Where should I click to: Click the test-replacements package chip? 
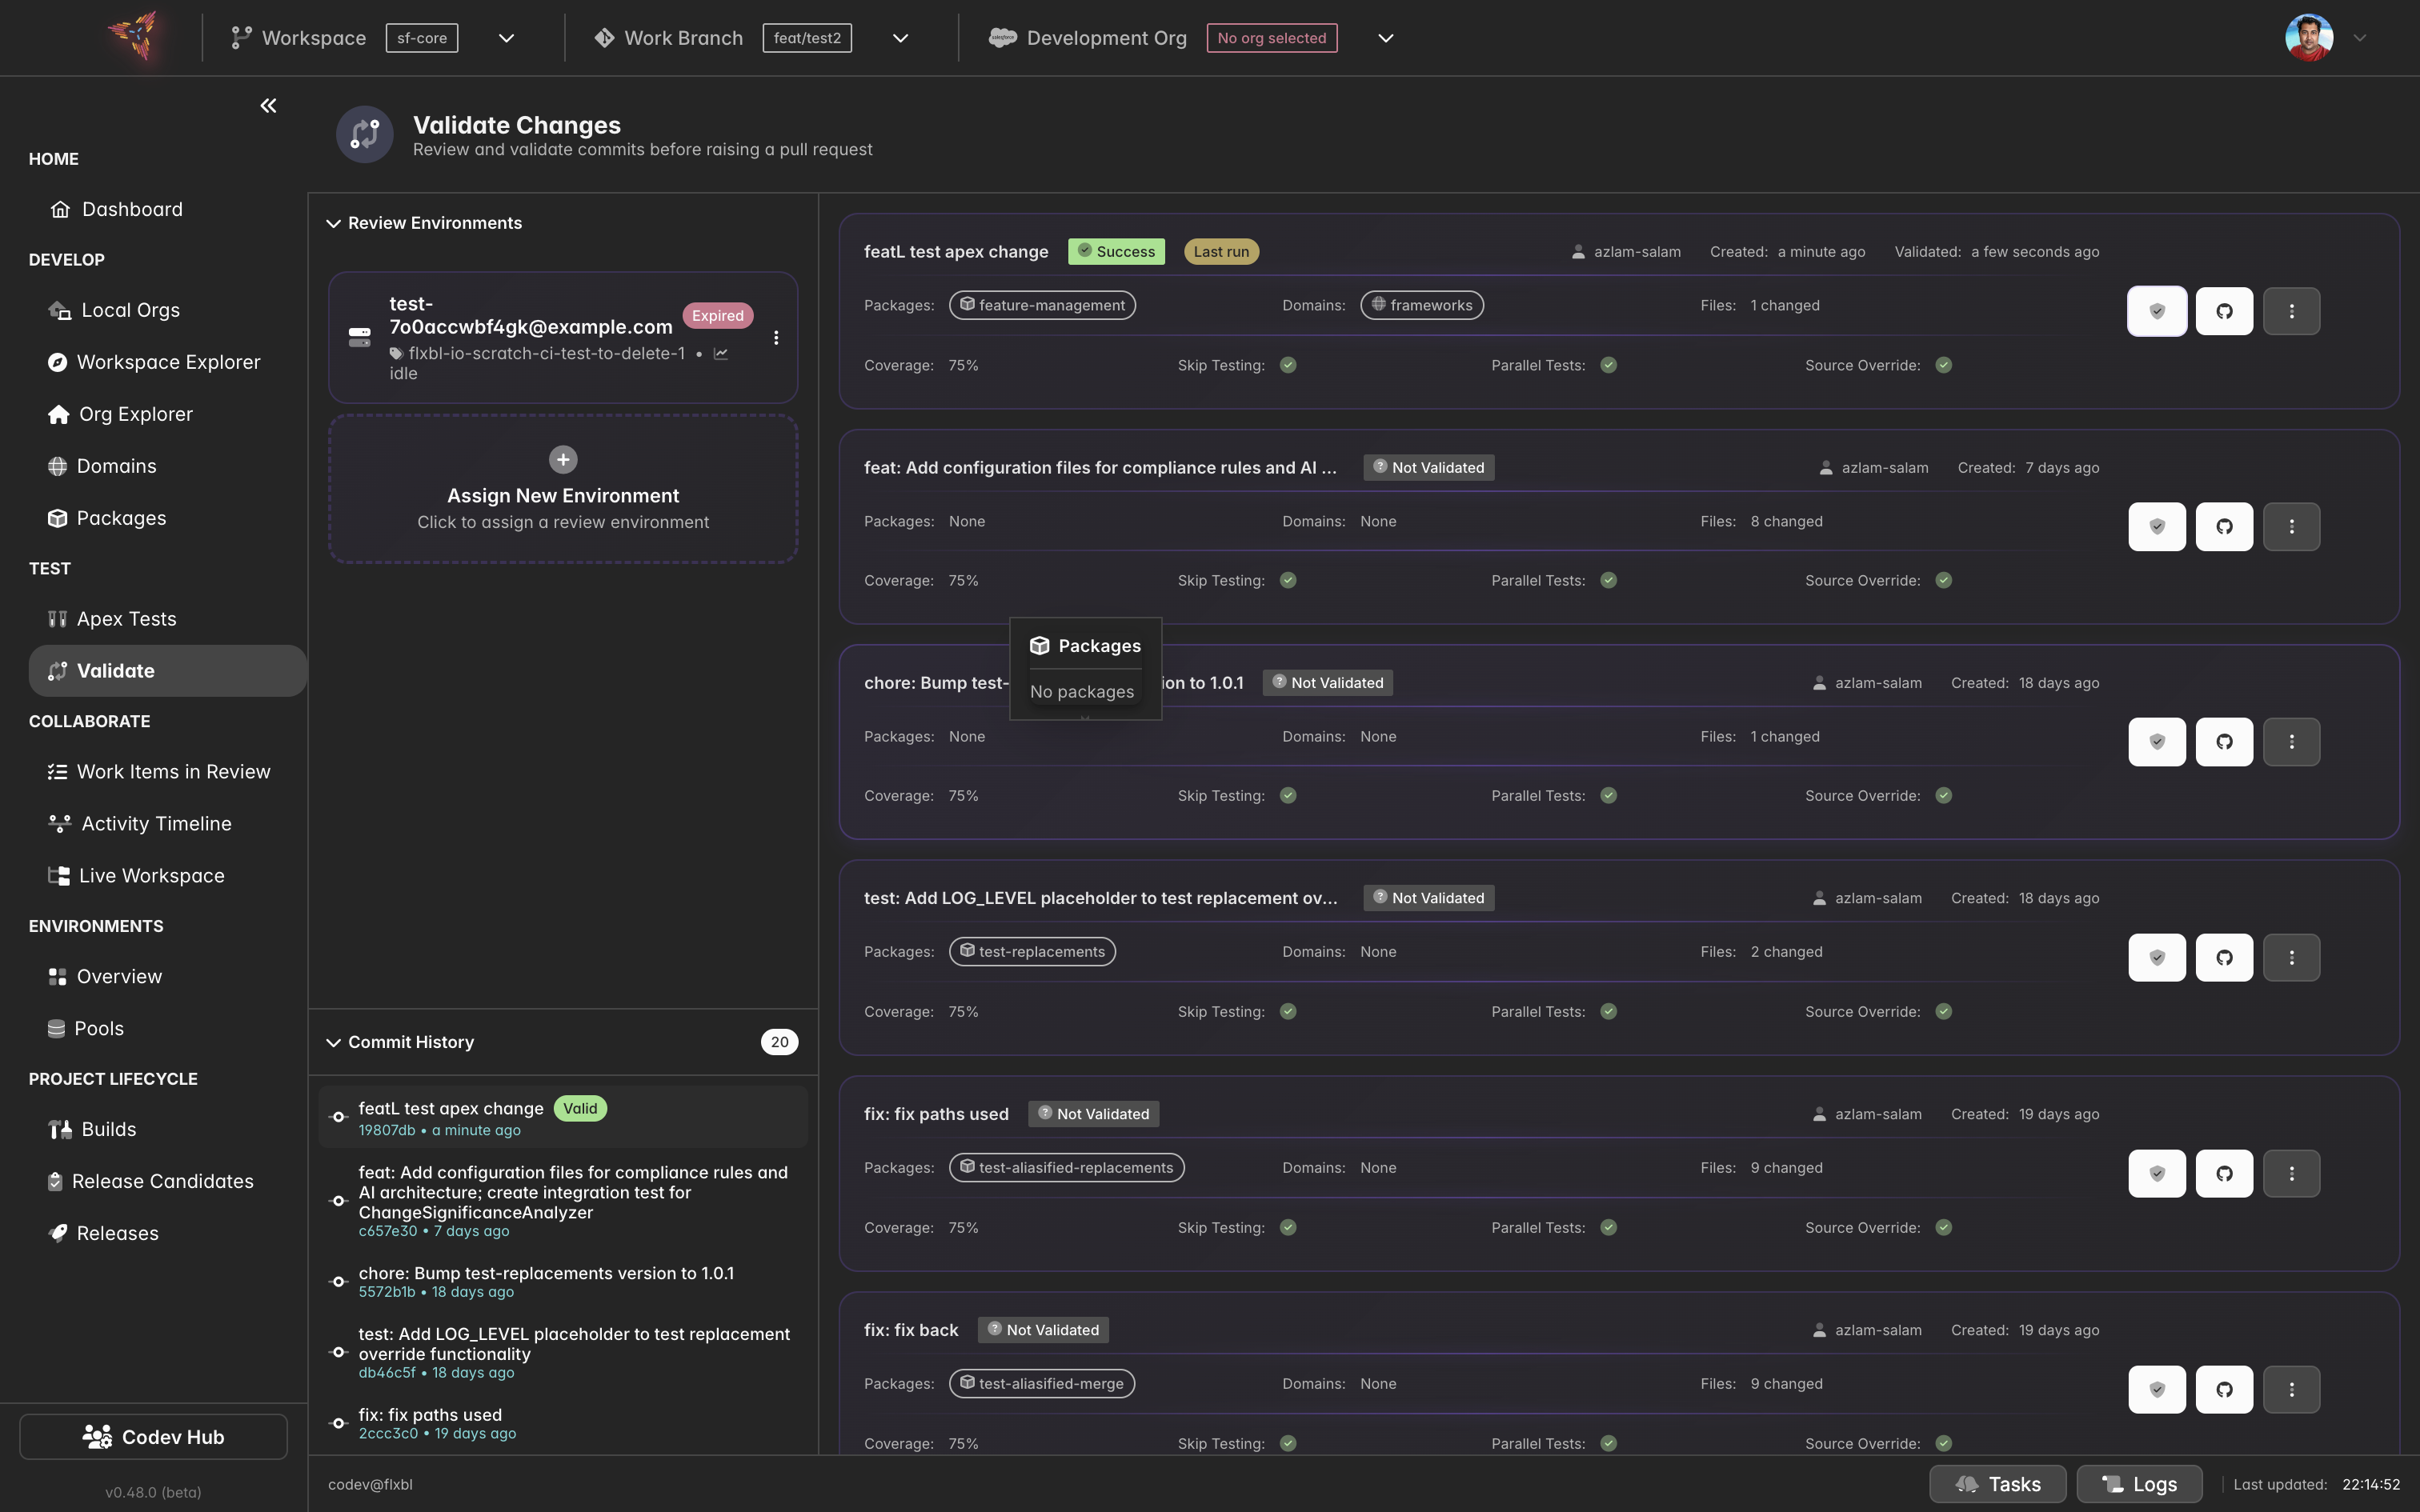[1032, 952]
